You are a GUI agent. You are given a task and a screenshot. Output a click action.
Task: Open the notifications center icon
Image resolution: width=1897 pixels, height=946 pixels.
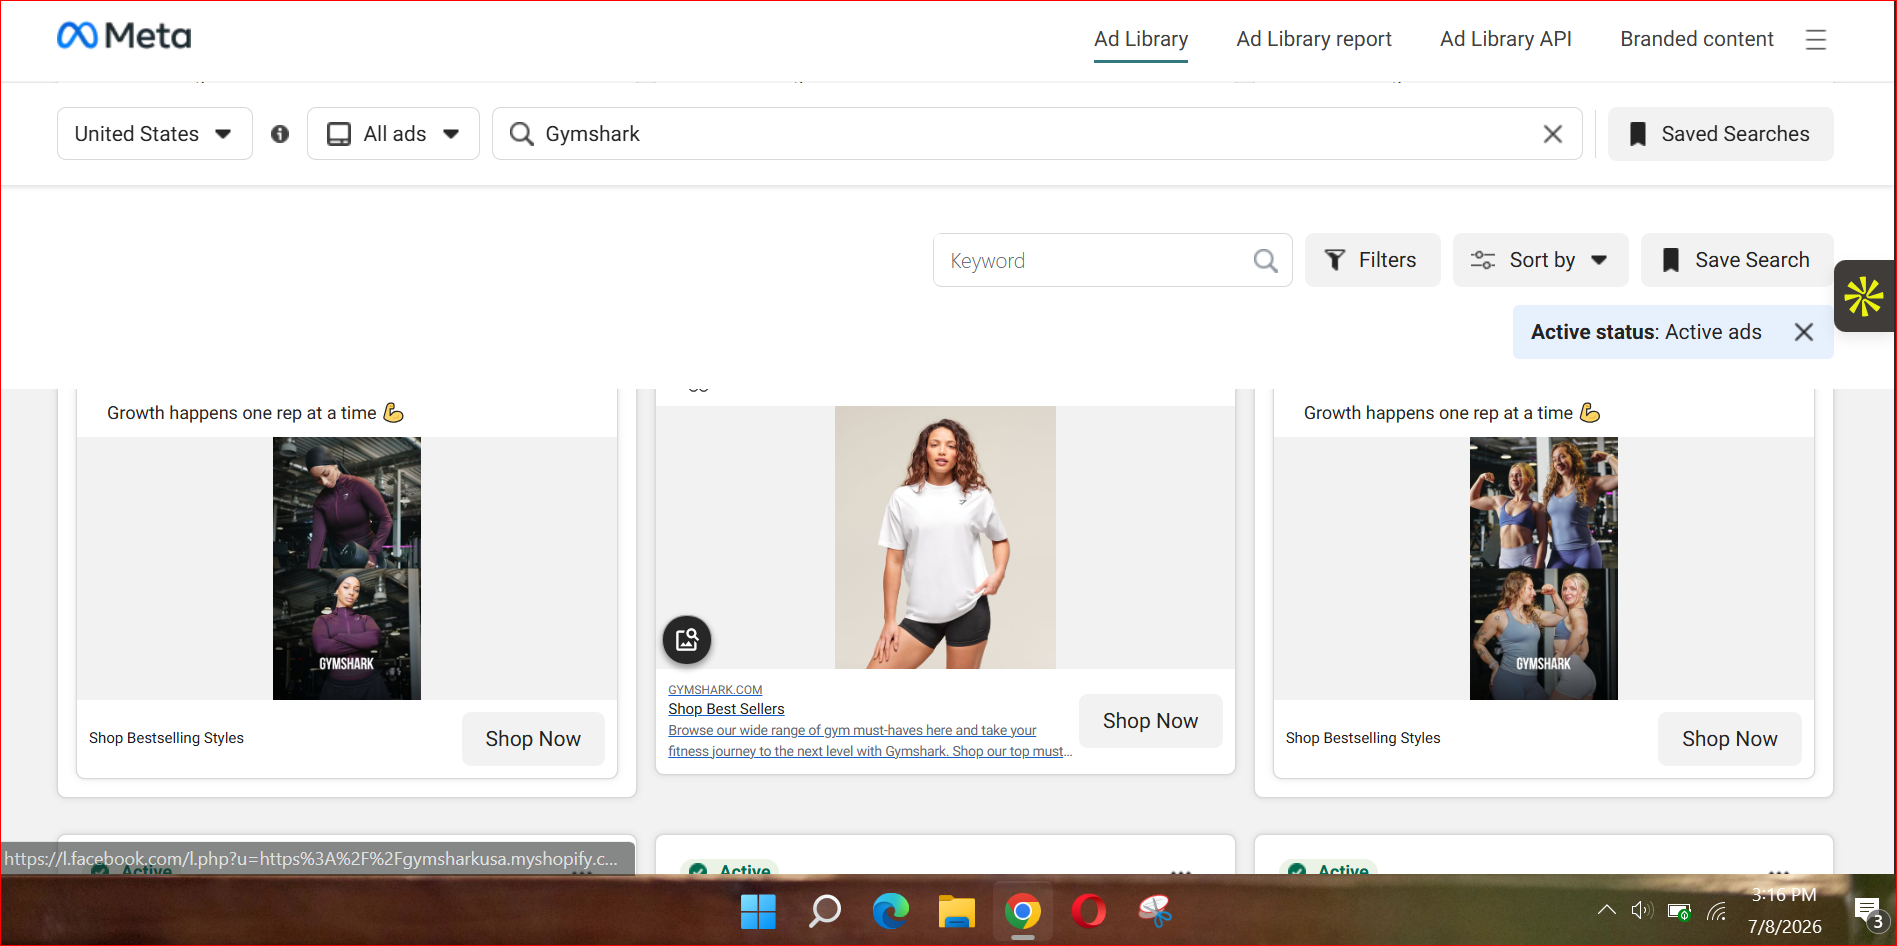[1869, 912]
